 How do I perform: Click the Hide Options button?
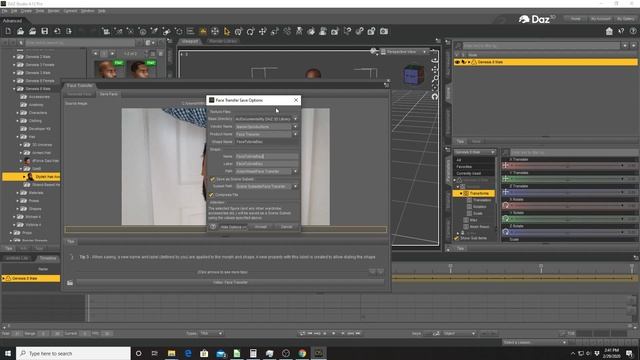[233, 227]
